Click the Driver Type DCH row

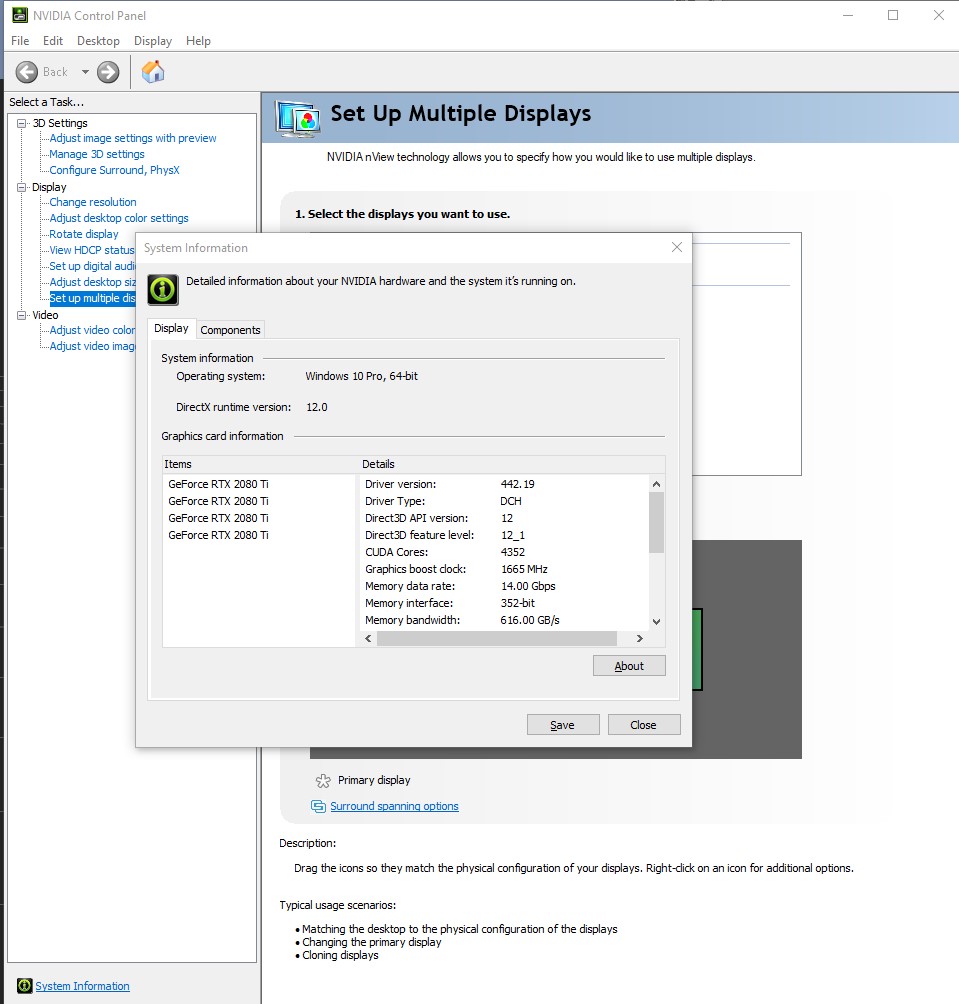point(443,501)
